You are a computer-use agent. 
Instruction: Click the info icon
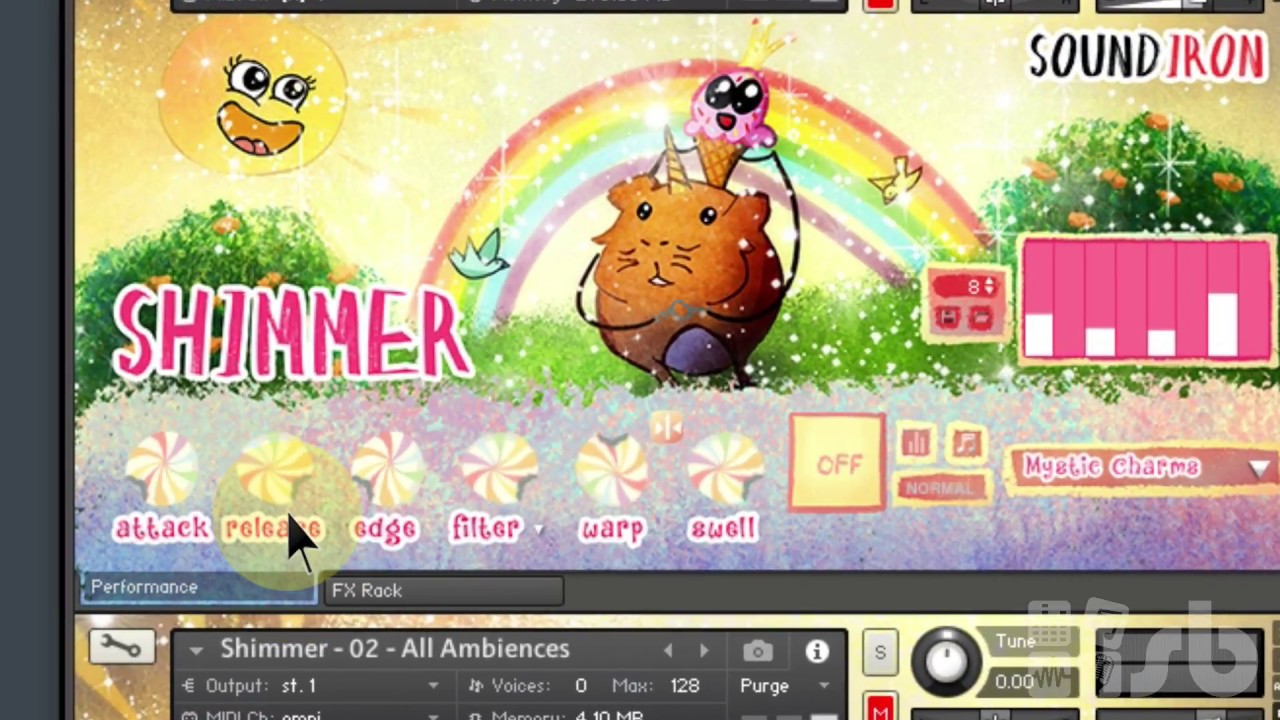tap(817, 652)
